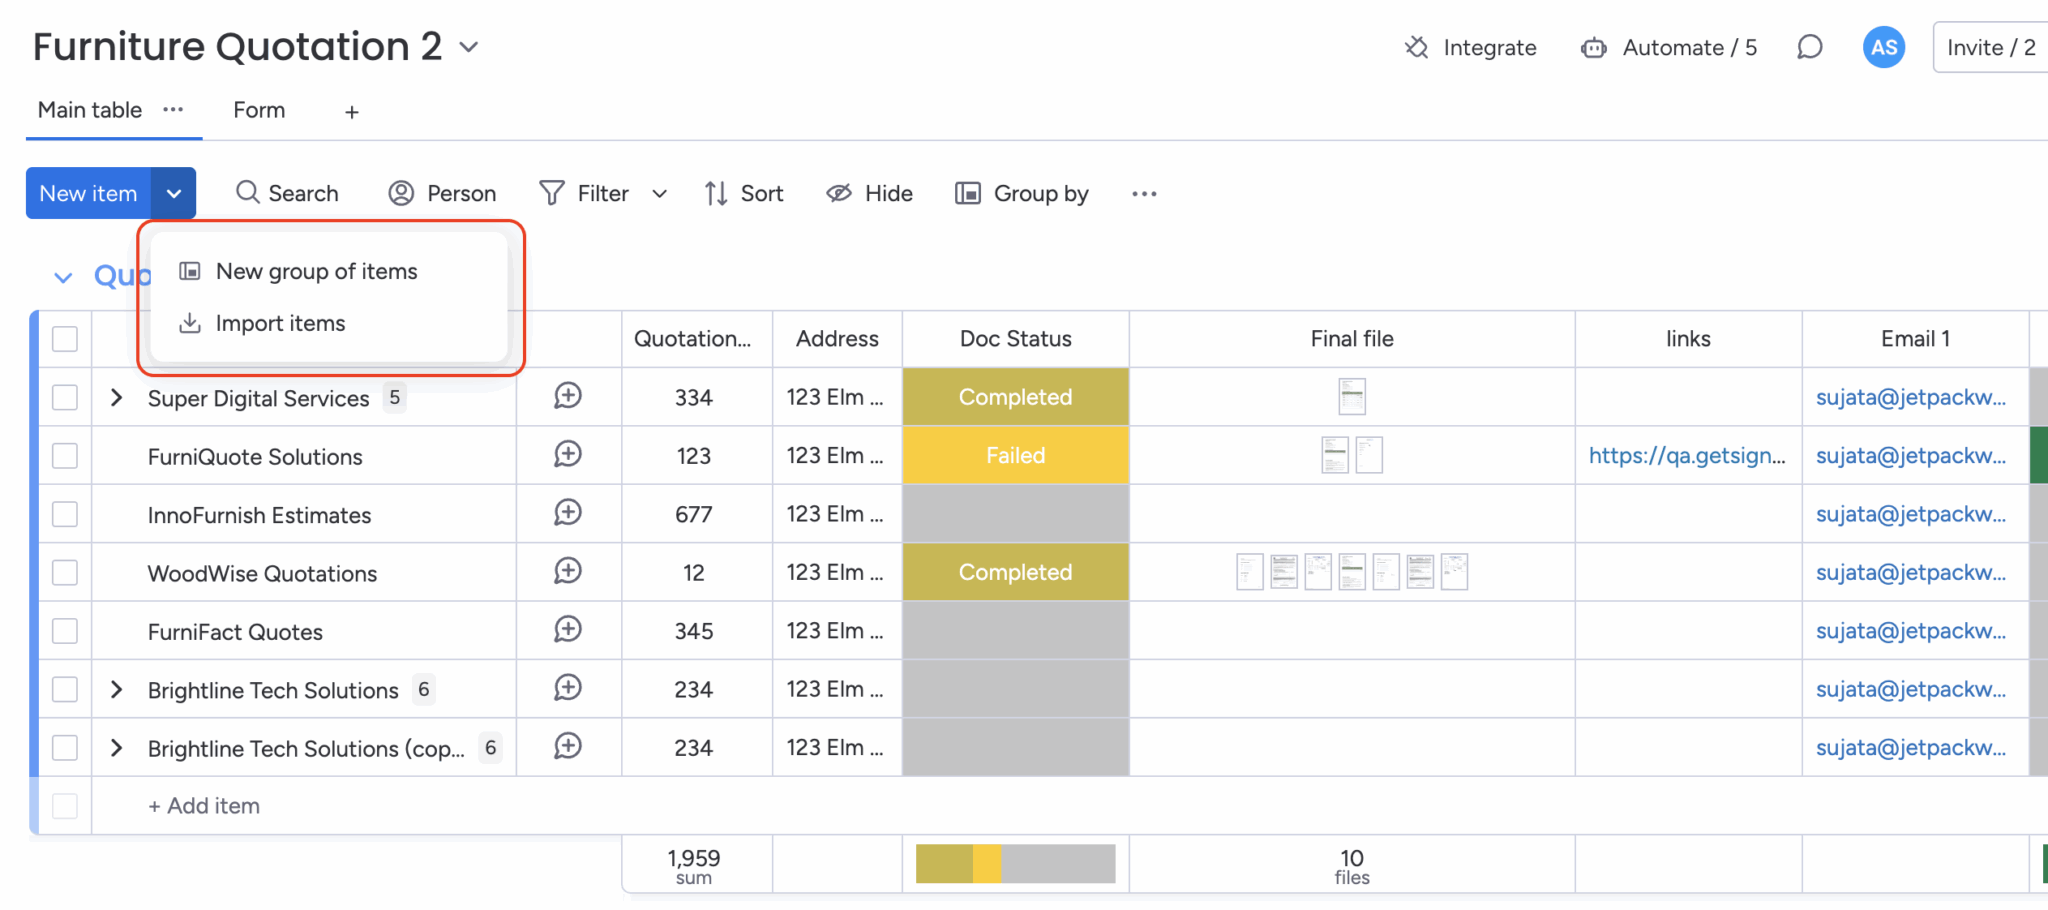Select Import items from the menu
The image size is (2048, 910).
(280, 322)
